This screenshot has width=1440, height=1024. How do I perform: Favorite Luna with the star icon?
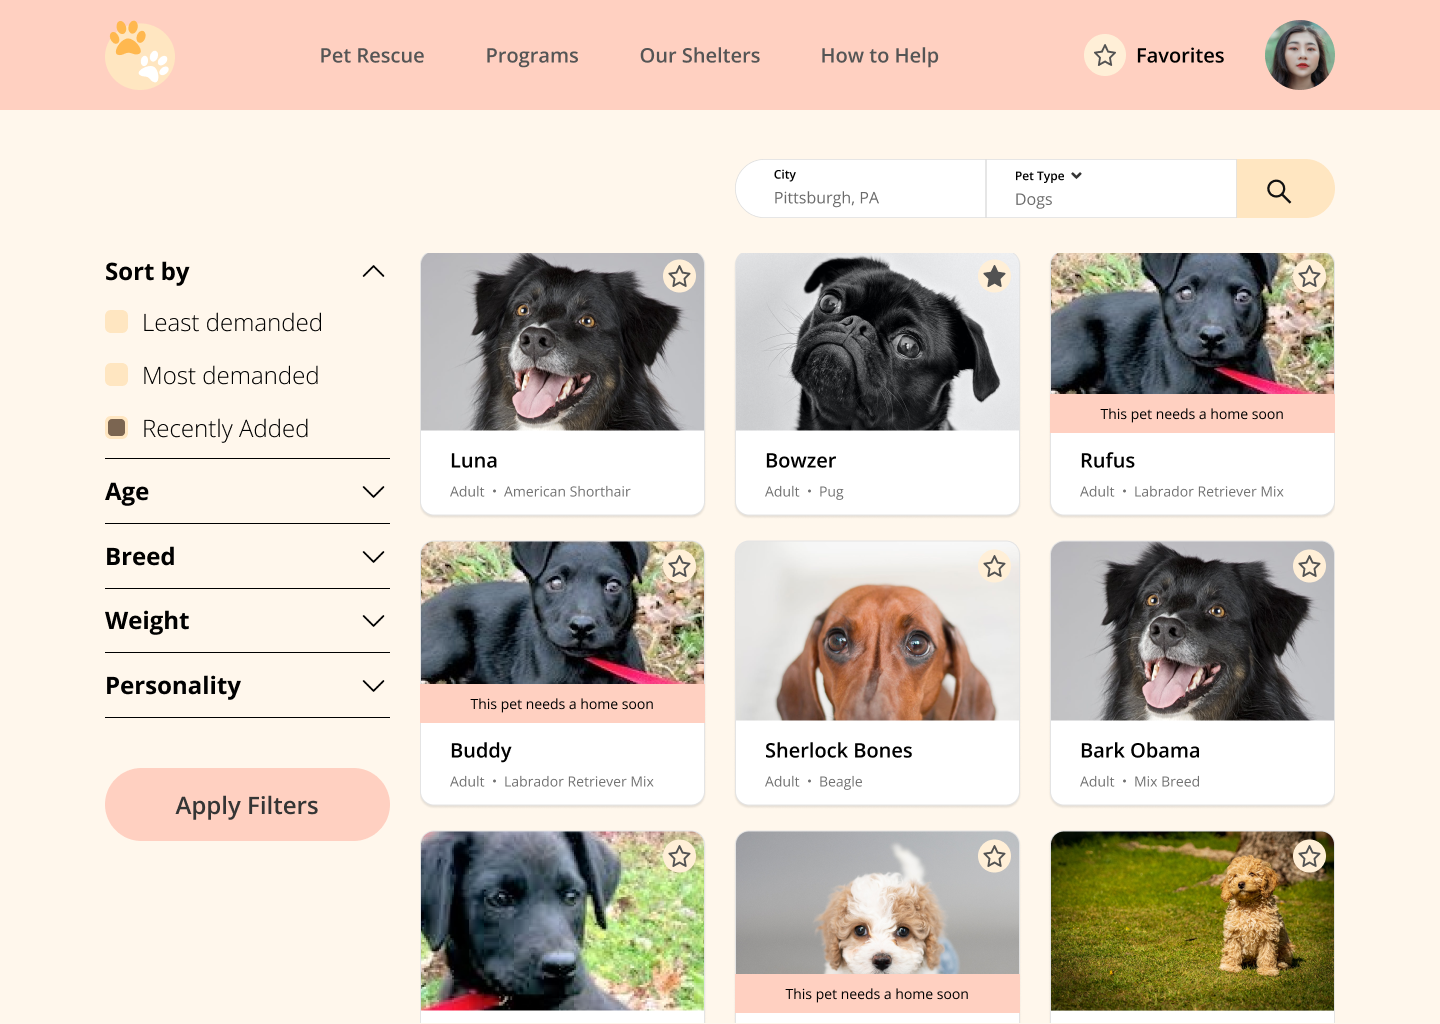click(680, 277)
